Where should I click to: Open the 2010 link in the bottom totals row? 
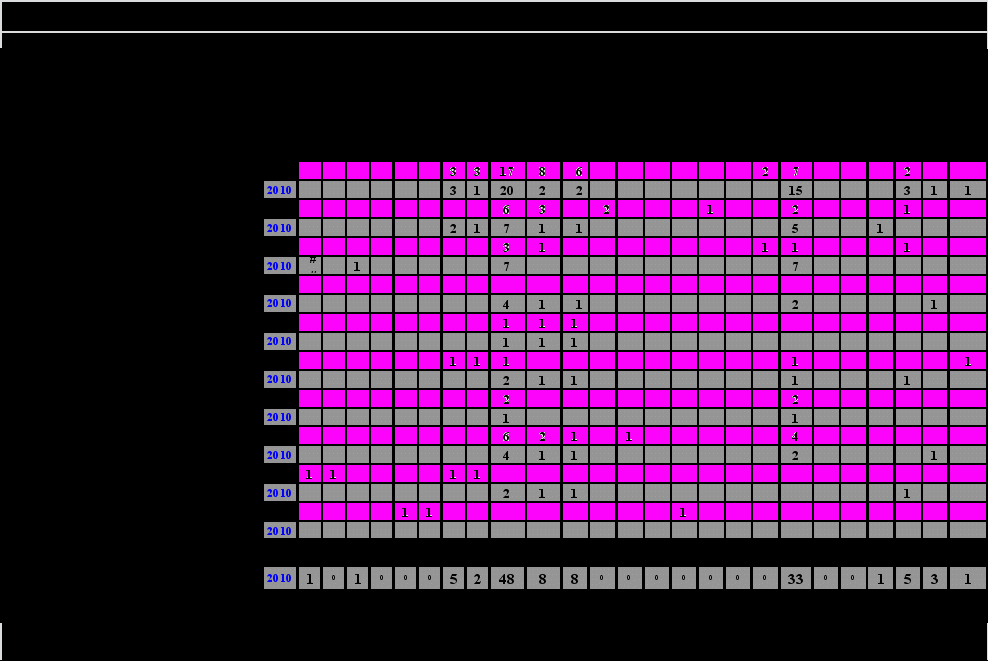pyautogui.click(x=279, y=578)
